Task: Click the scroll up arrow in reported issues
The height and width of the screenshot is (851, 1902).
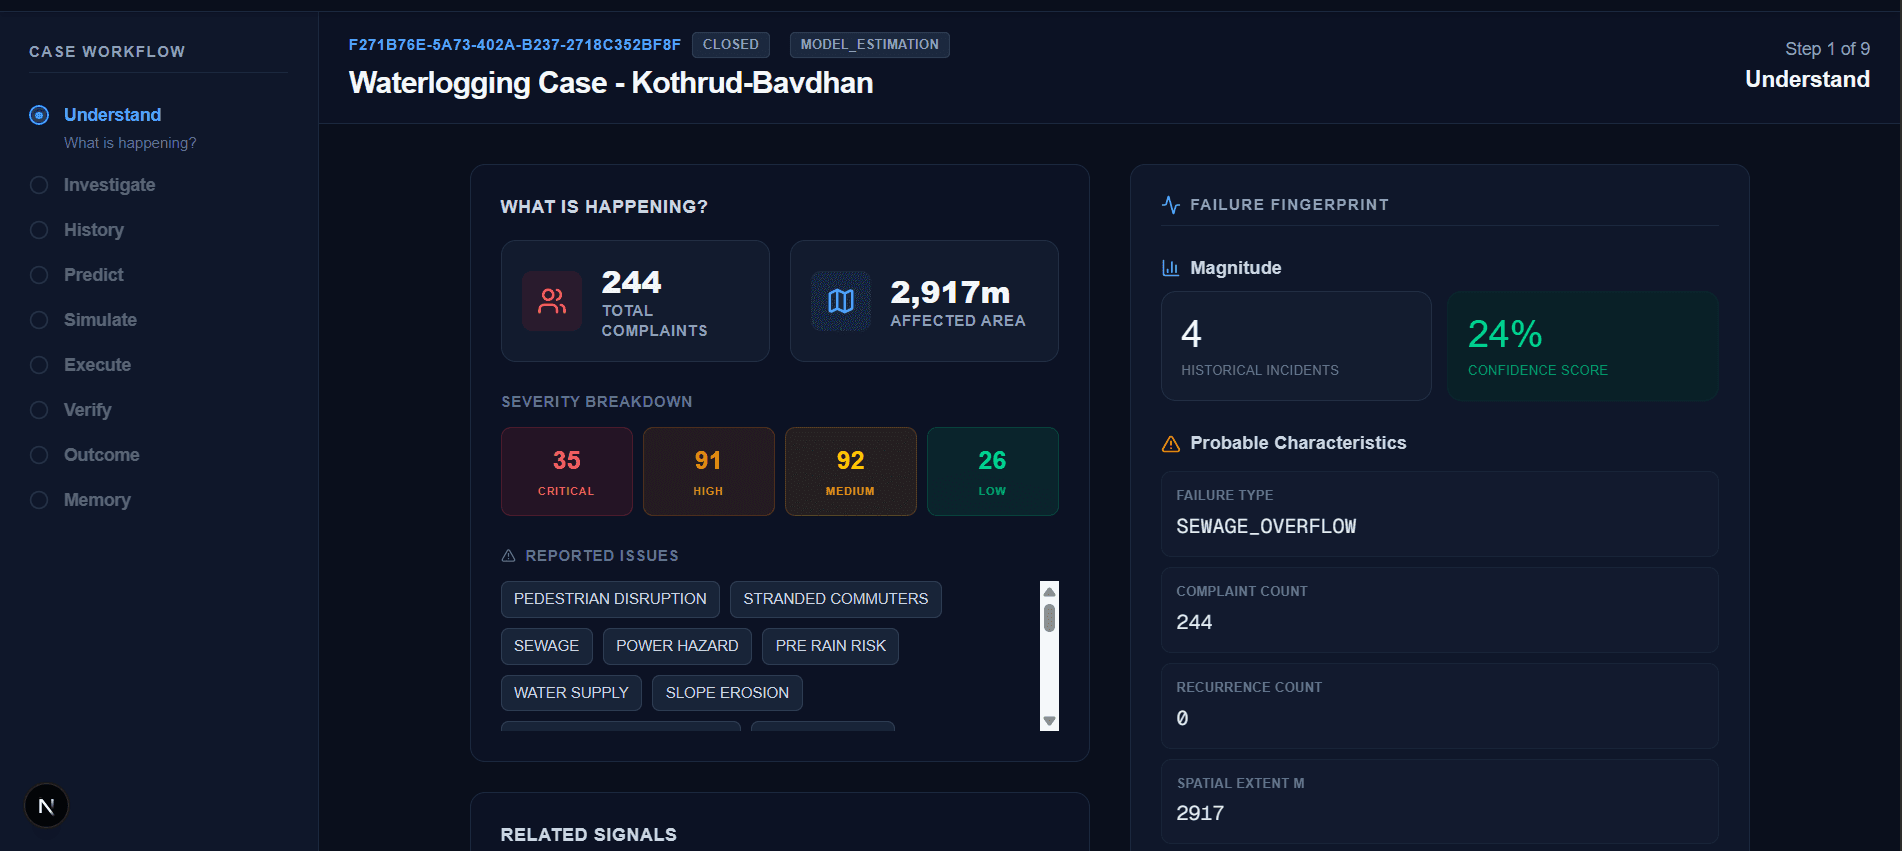Action: click(1049, 591)
